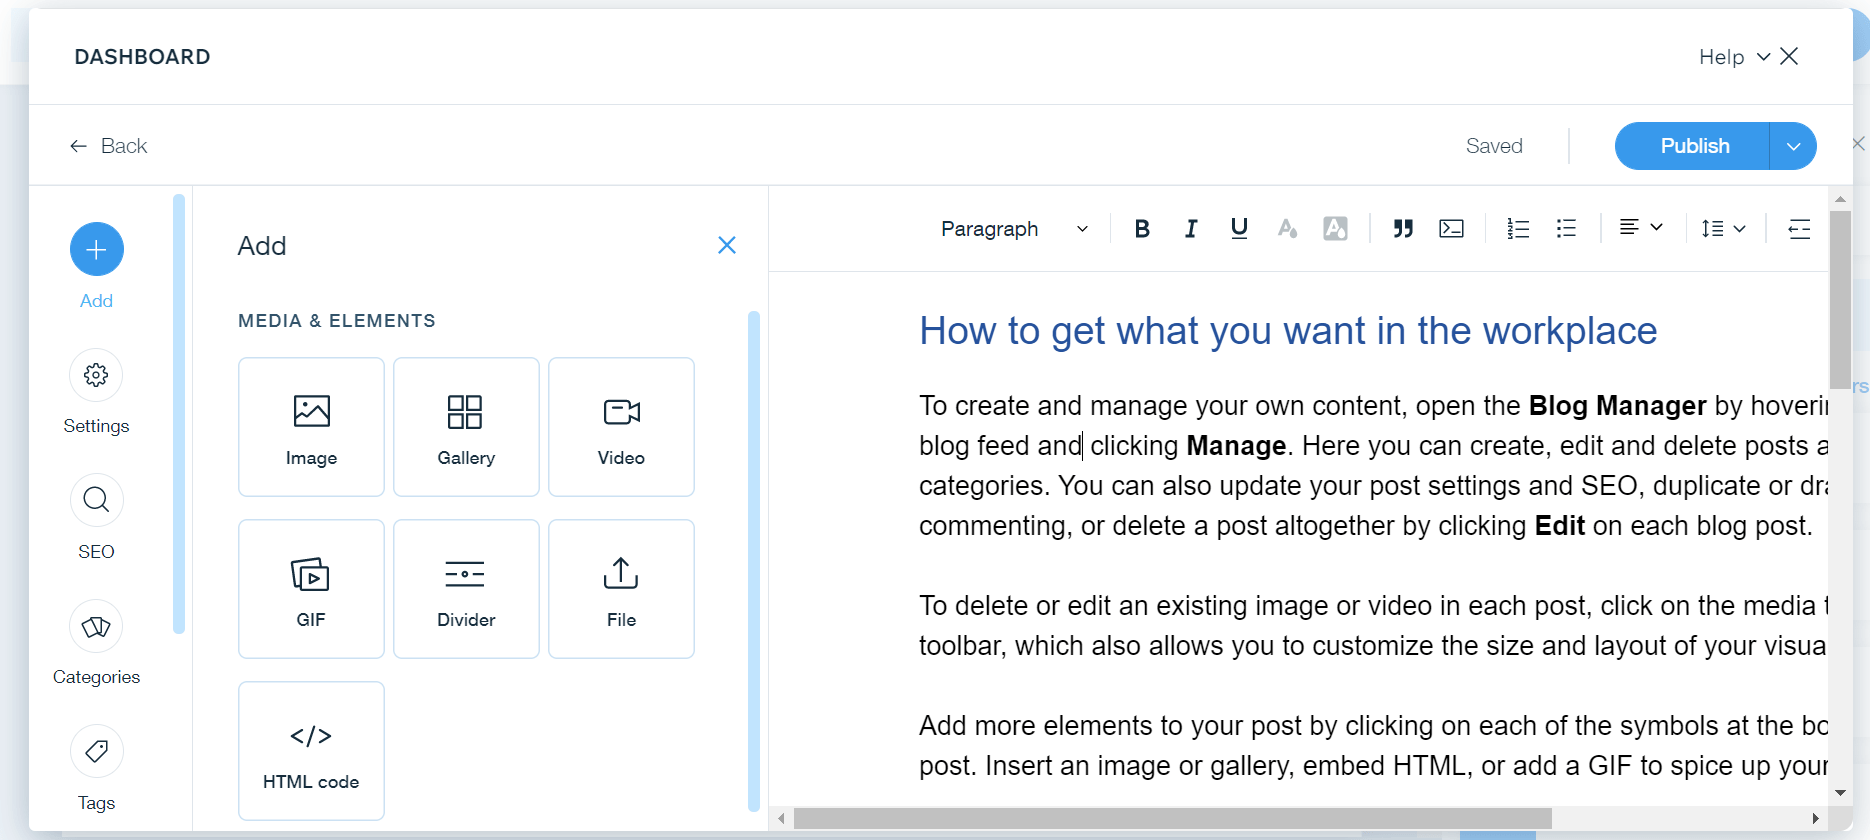Add a GIF element

click(x=311, y=589)
